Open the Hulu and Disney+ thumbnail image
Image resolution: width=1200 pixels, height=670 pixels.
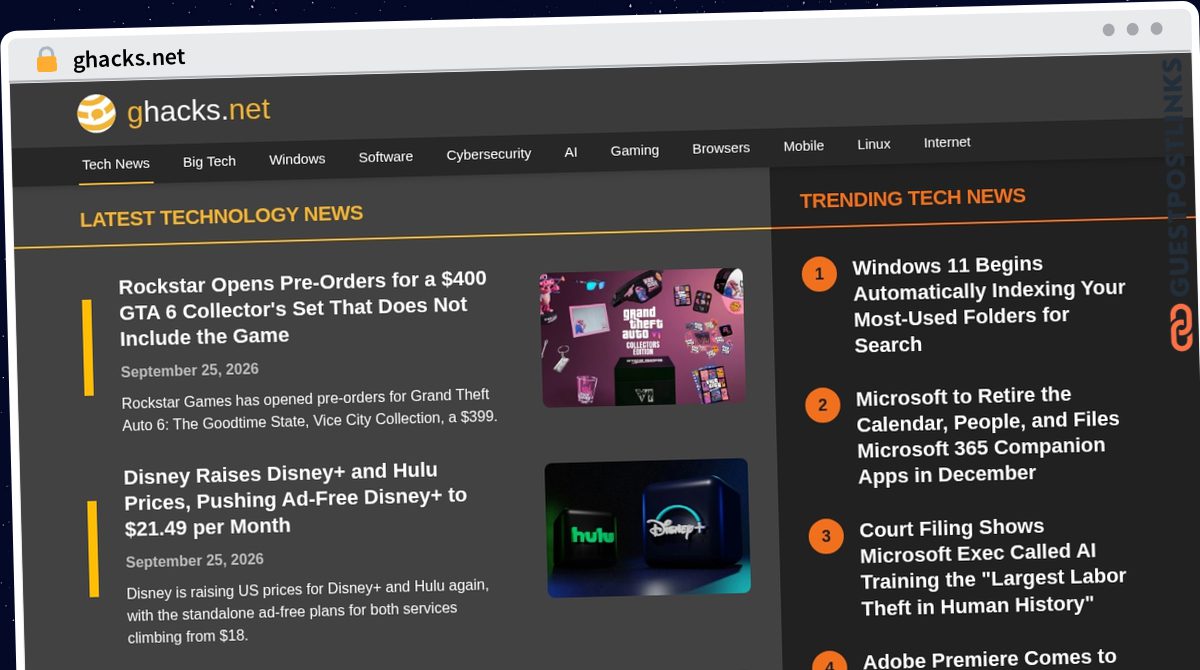(648, 527)
